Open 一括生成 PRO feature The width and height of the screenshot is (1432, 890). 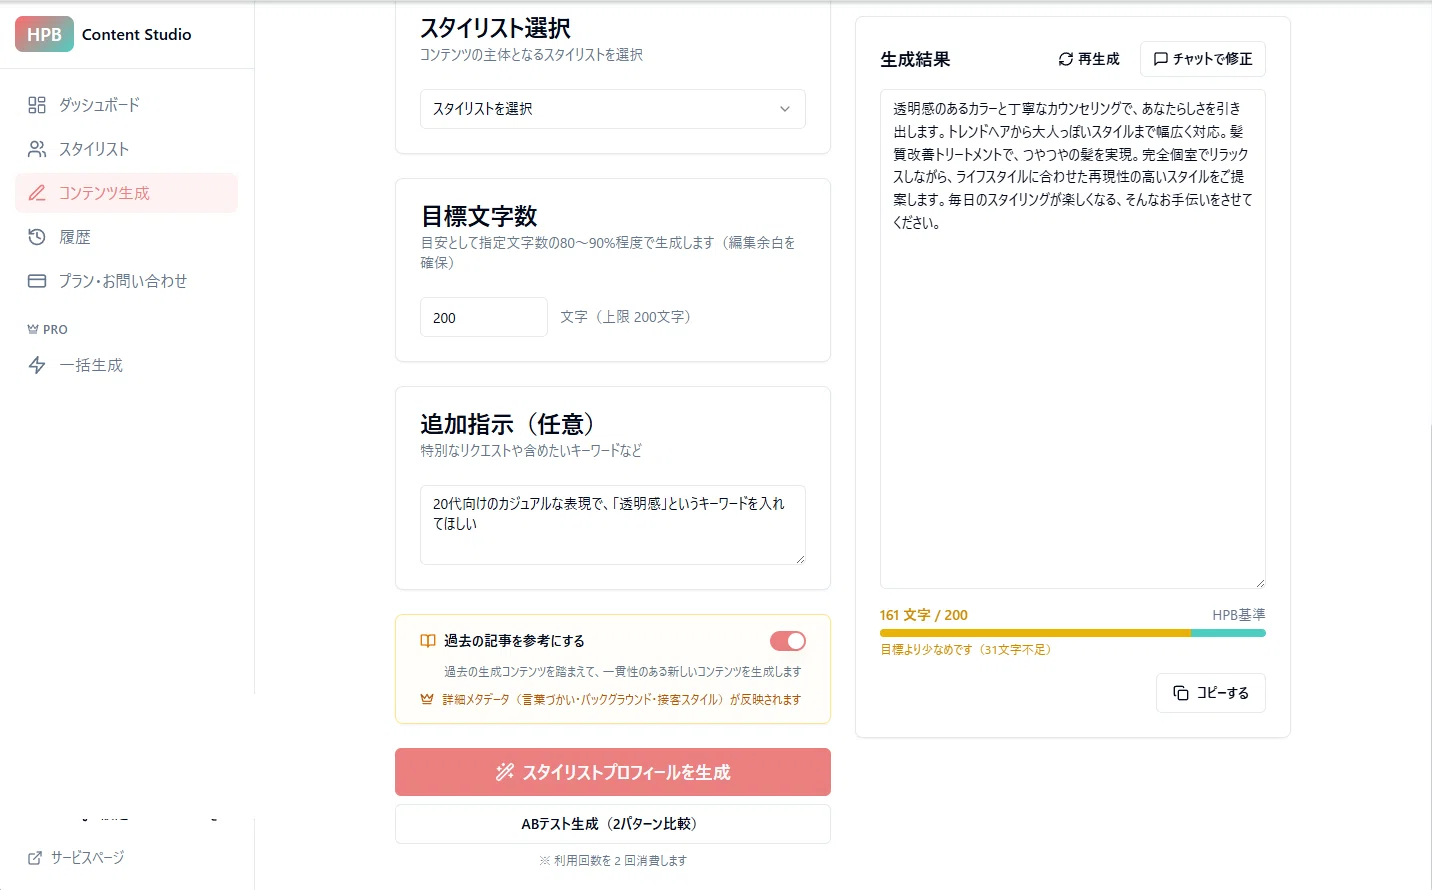tap(127, 365)
